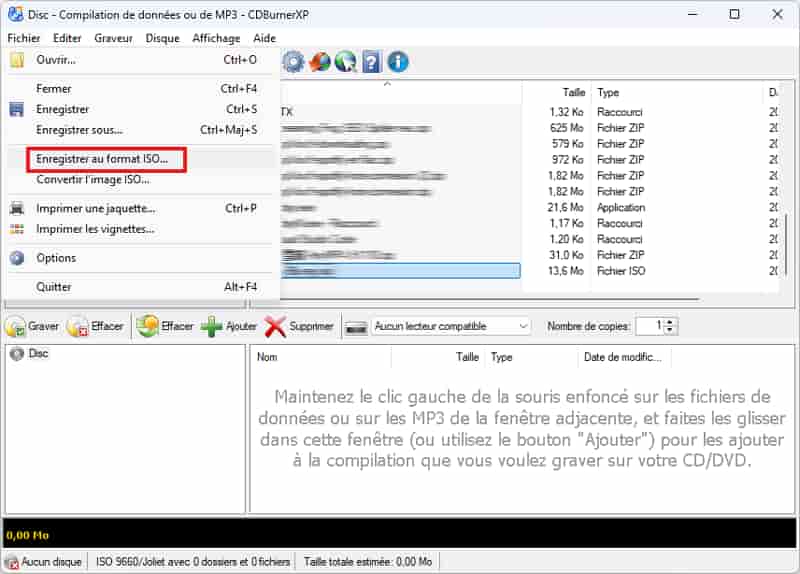Viewport: 800px width, 574px height.
Task: Sort compilation by Taille column header
Action: click(438, 357)
